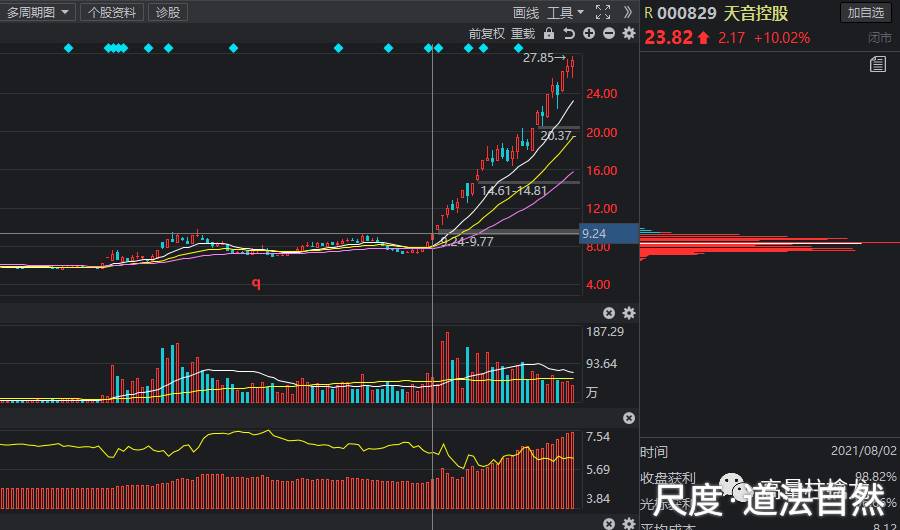Image resolution: width=900 pixels, height=530 pixels.
Task: Collapse side panel with double-chevron icon
Action: pyautogui.click(x=627, y=12)
